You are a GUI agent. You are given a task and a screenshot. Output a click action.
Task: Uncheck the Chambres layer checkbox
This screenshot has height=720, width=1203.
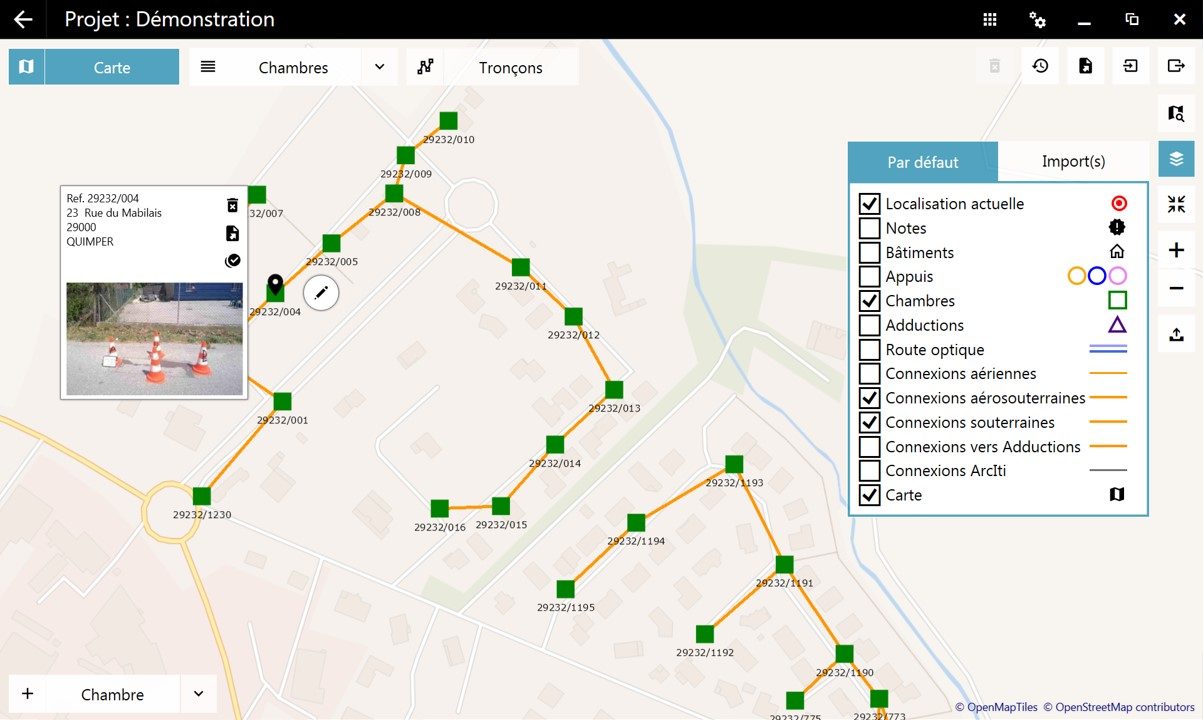[x=869, y=301]
